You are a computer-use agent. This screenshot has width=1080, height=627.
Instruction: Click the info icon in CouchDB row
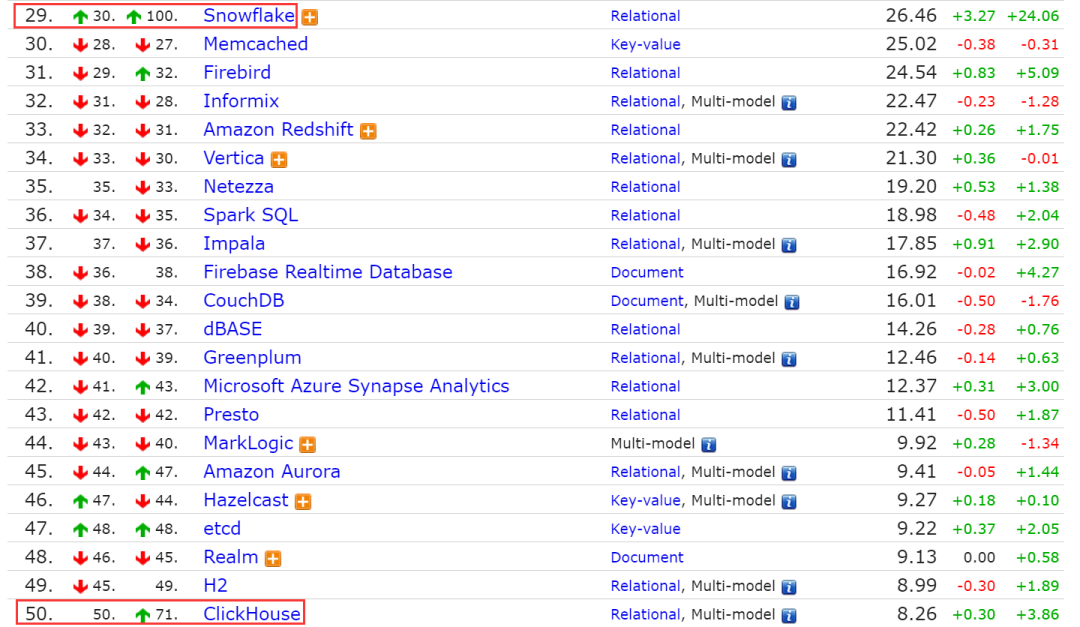792,302
